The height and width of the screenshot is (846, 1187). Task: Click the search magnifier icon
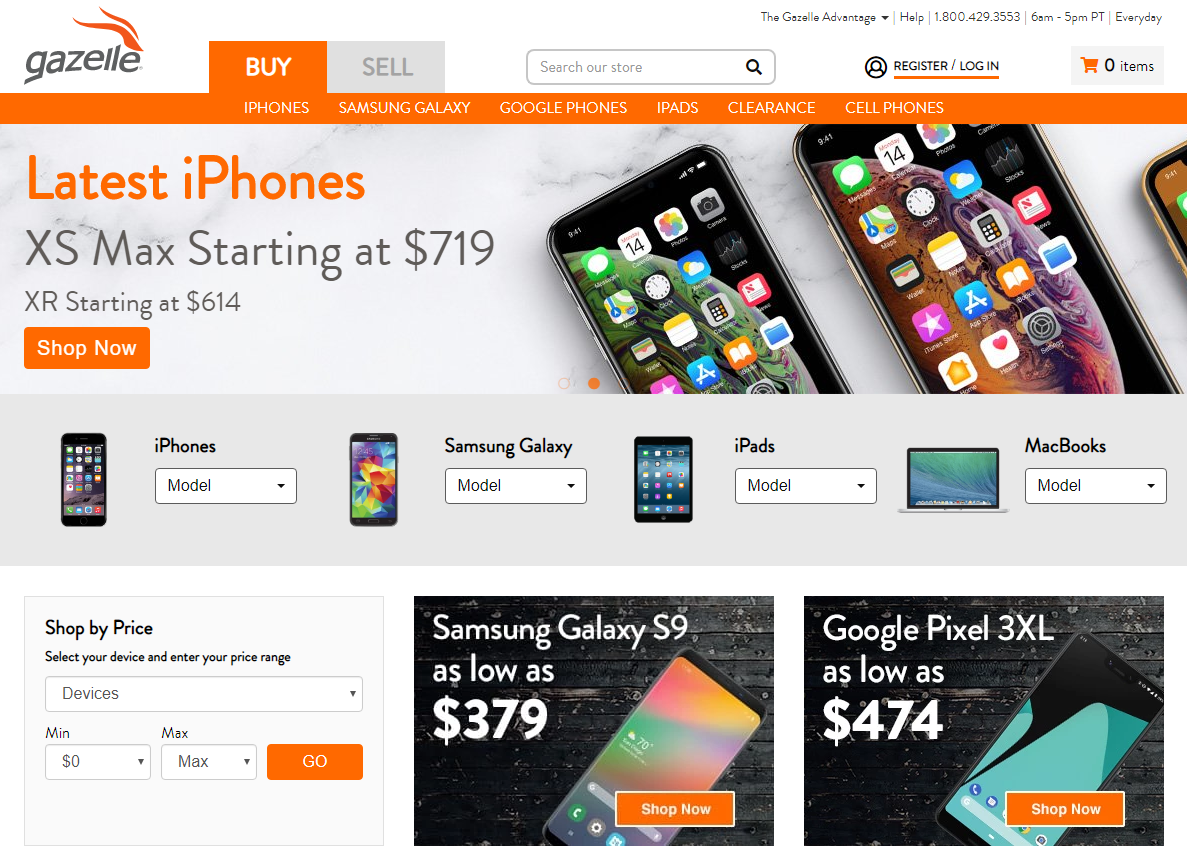753,67
